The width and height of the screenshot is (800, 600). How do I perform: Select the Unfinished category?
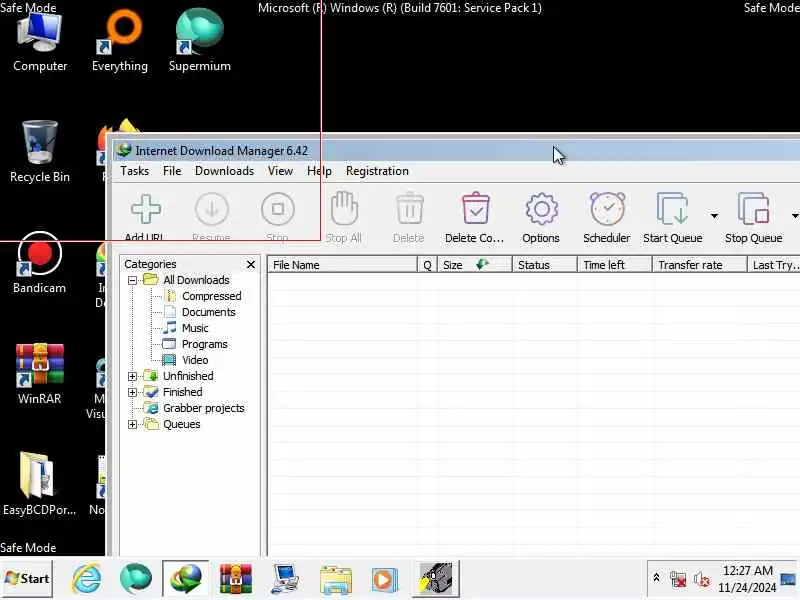click(x=188, y=376)
